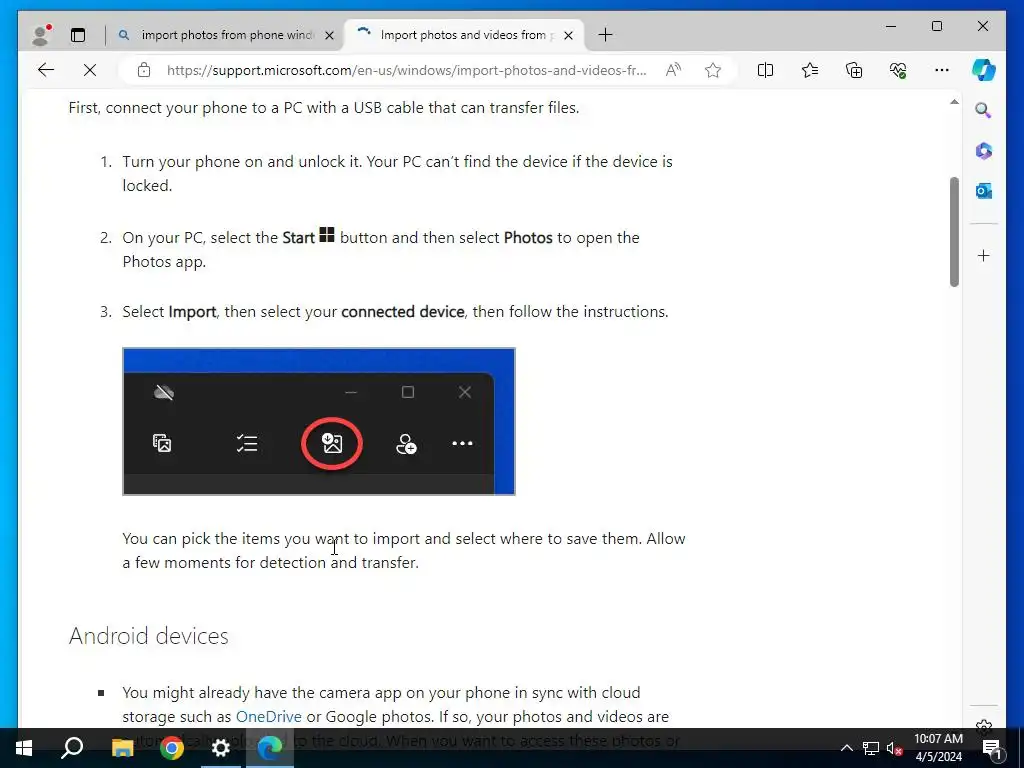The height and width of the screenshot is (768, 1024).
Task: Open the Windows Start menu
Action: click(x=24, y=748)
